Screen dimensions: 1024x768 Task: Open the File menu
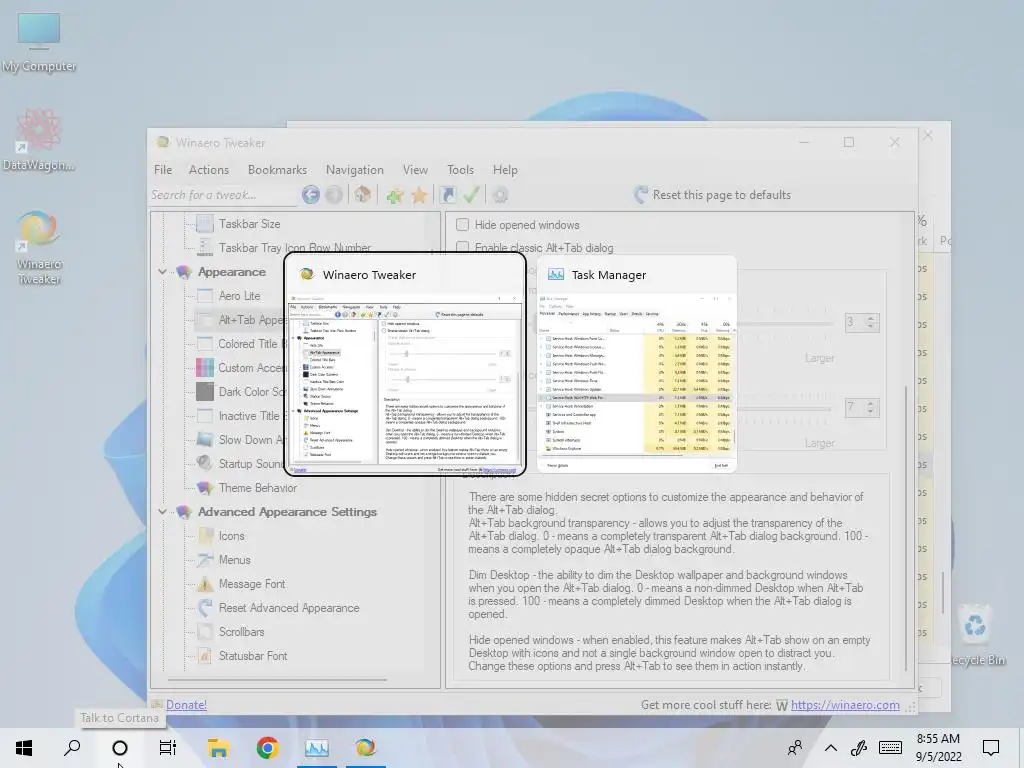163,170
